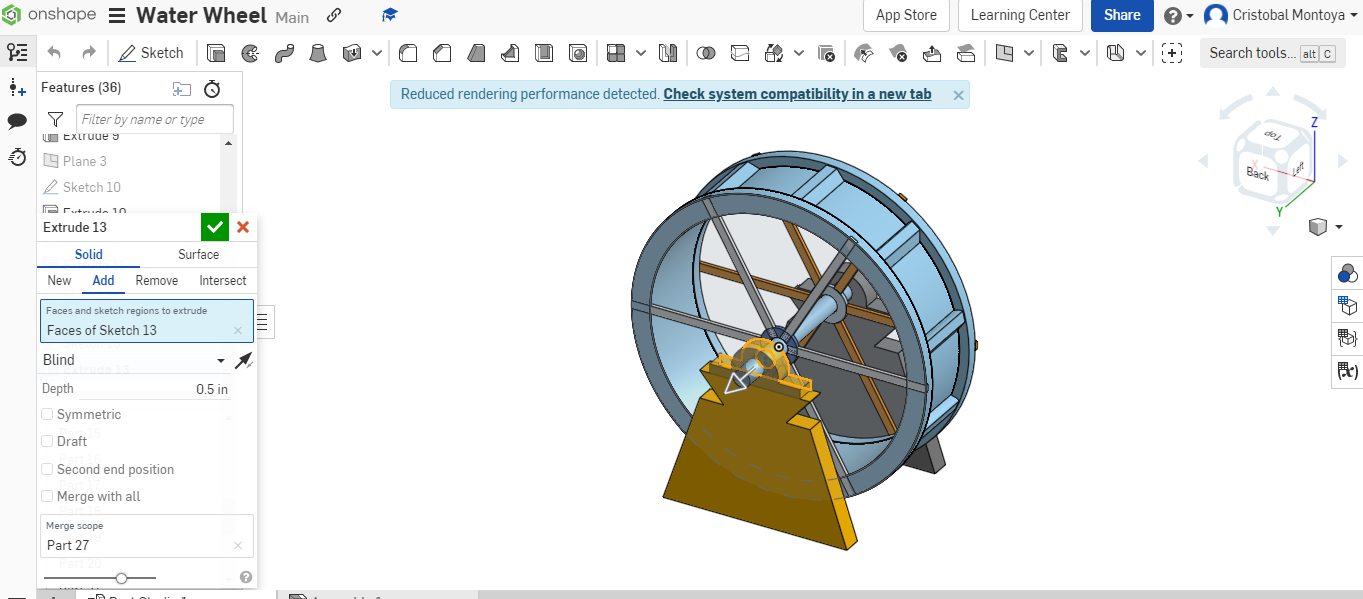Screen dimensions: 1363x599
Task: Select the Add operation option
Action: click(104, 281)
